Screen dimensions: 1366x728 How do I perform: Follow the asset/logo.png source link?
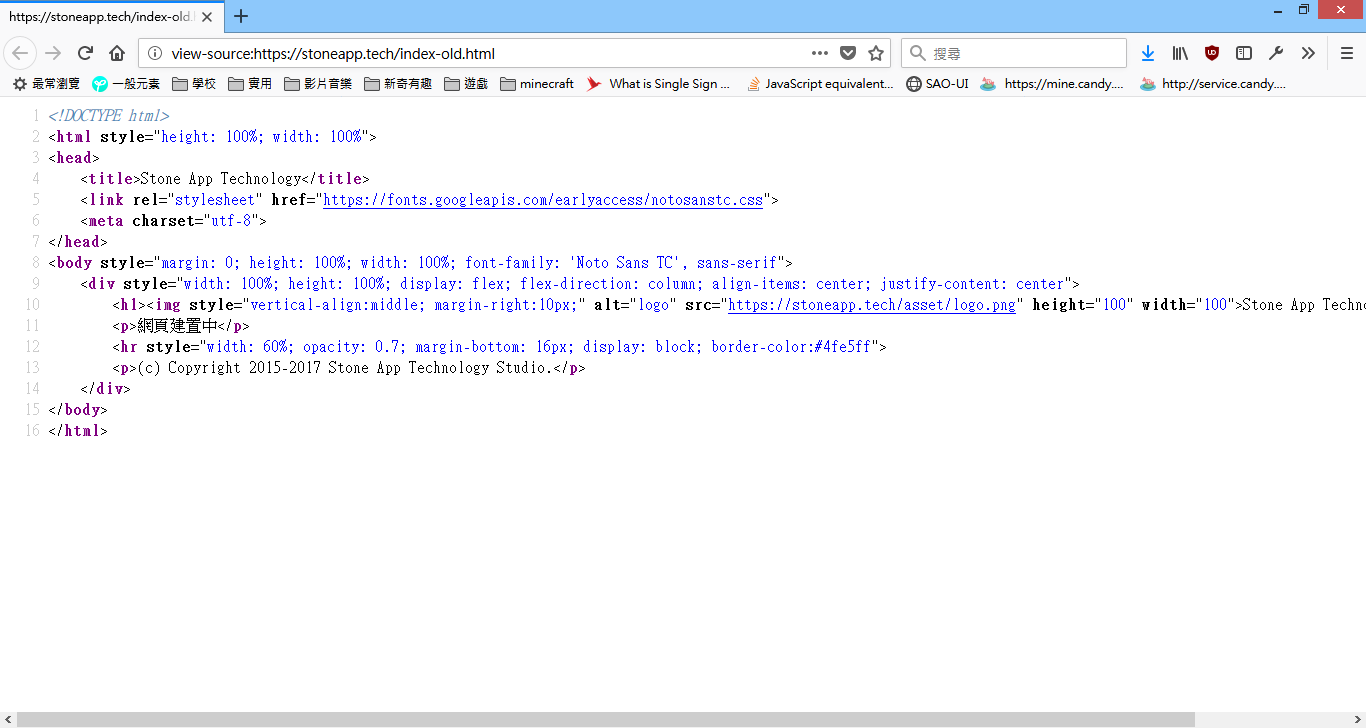tap(872, 305)
